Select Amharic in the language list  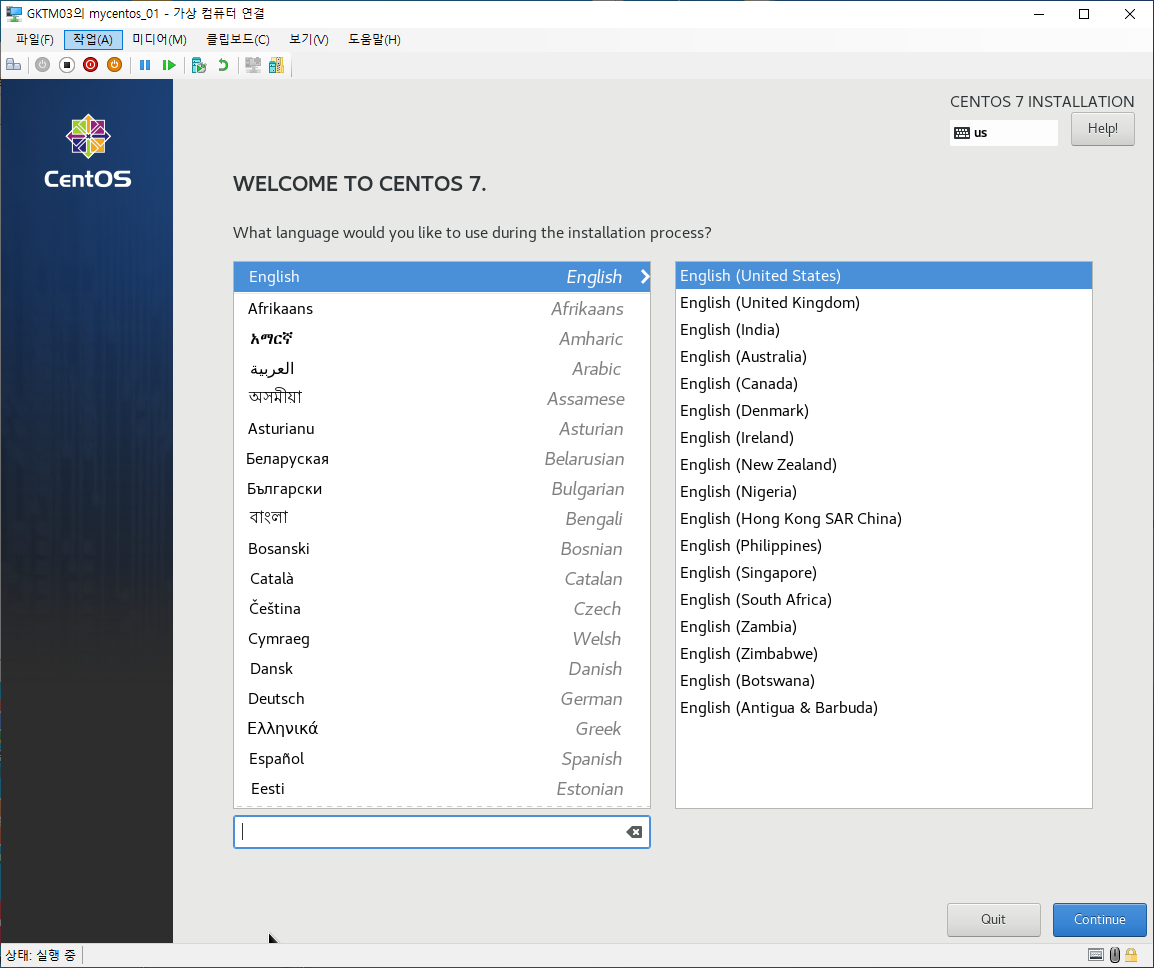coord(442,339)
